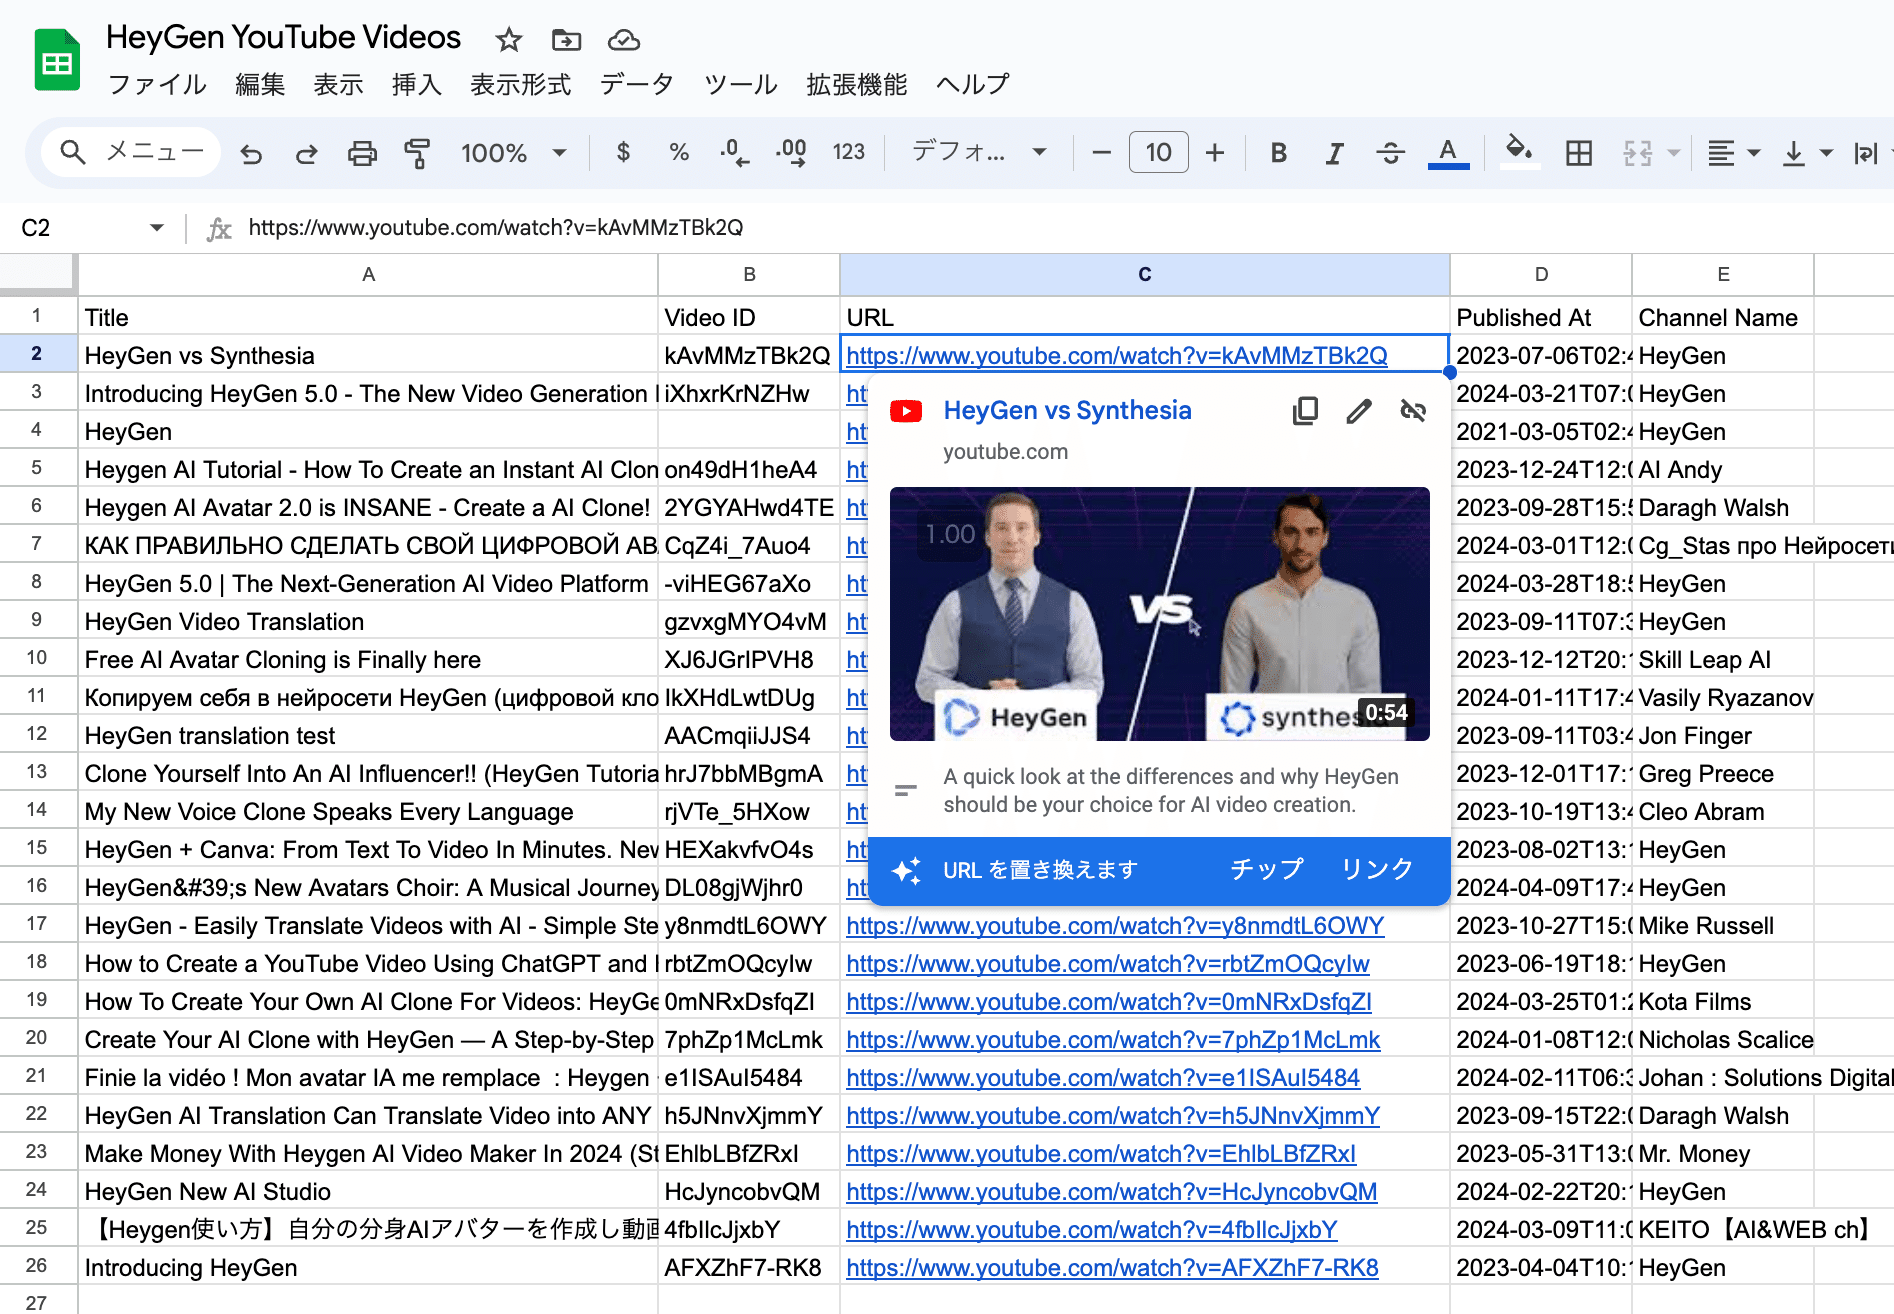Select the paint format roller icon

416,153
